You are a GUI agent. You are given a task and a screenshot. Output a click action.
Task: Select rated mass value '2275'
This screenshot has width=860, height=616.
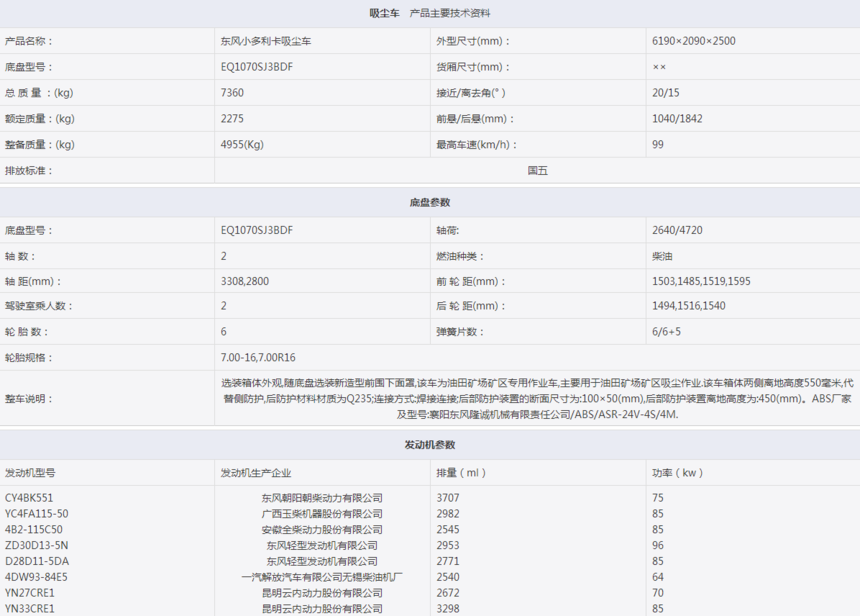coord(232,118)
